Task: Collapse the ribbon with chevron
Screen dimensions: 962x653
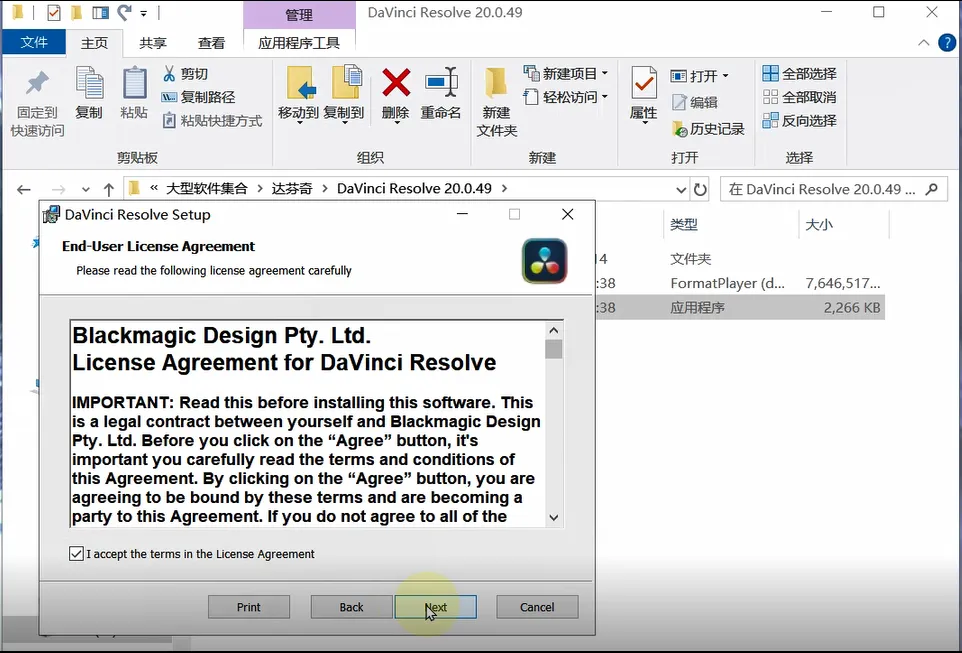Action: (923, 42)
